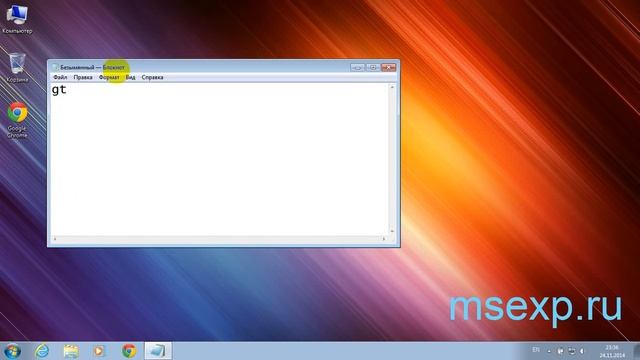Select the Google Chrome desktop shortcut
This screenshot has width=640, height=360.
[17, 120]
